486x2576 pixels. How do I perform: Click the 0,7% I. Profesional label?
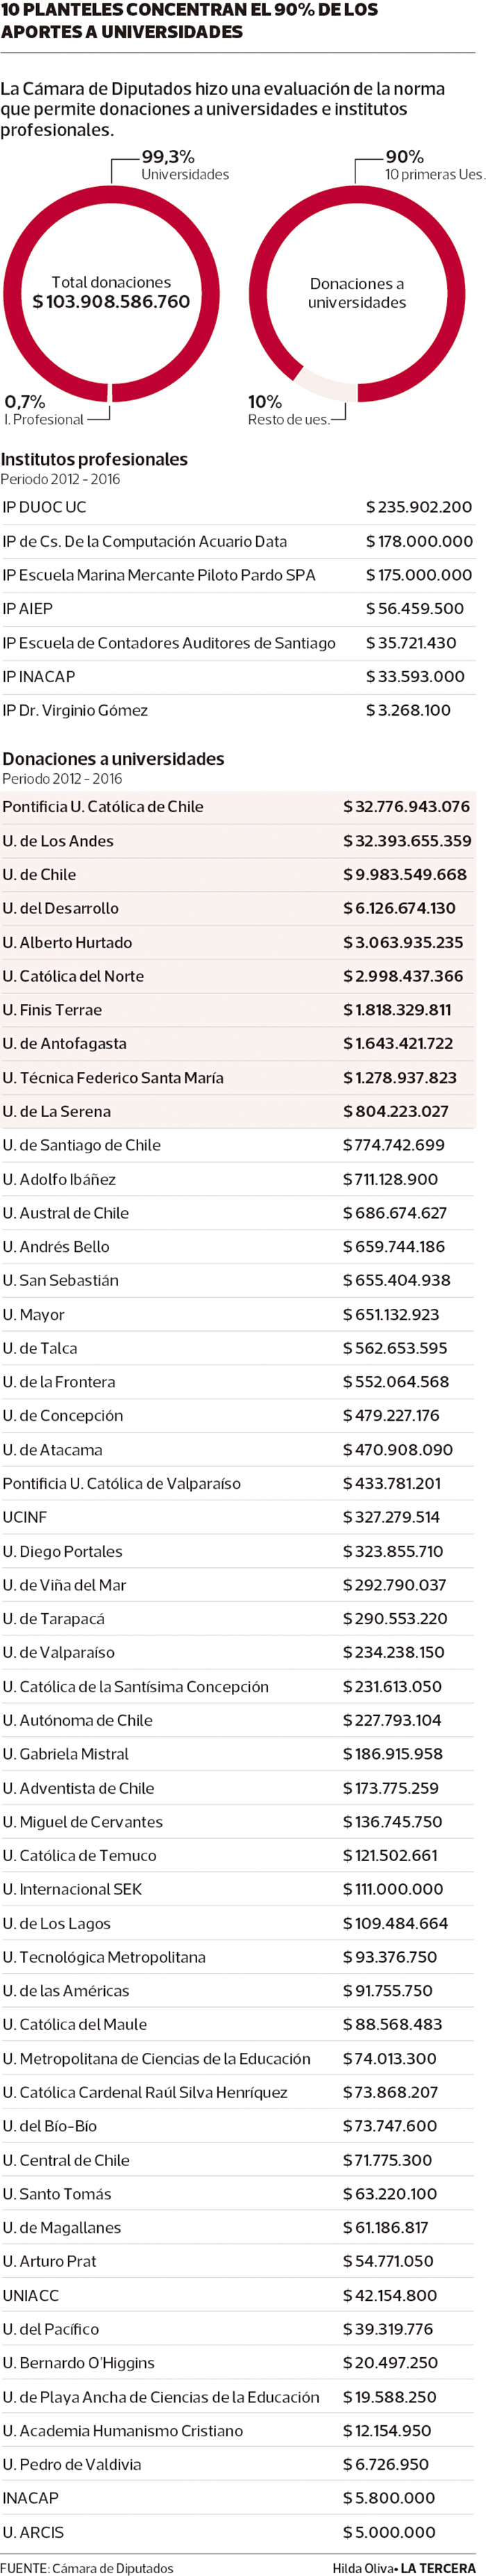tap(43, 410)
